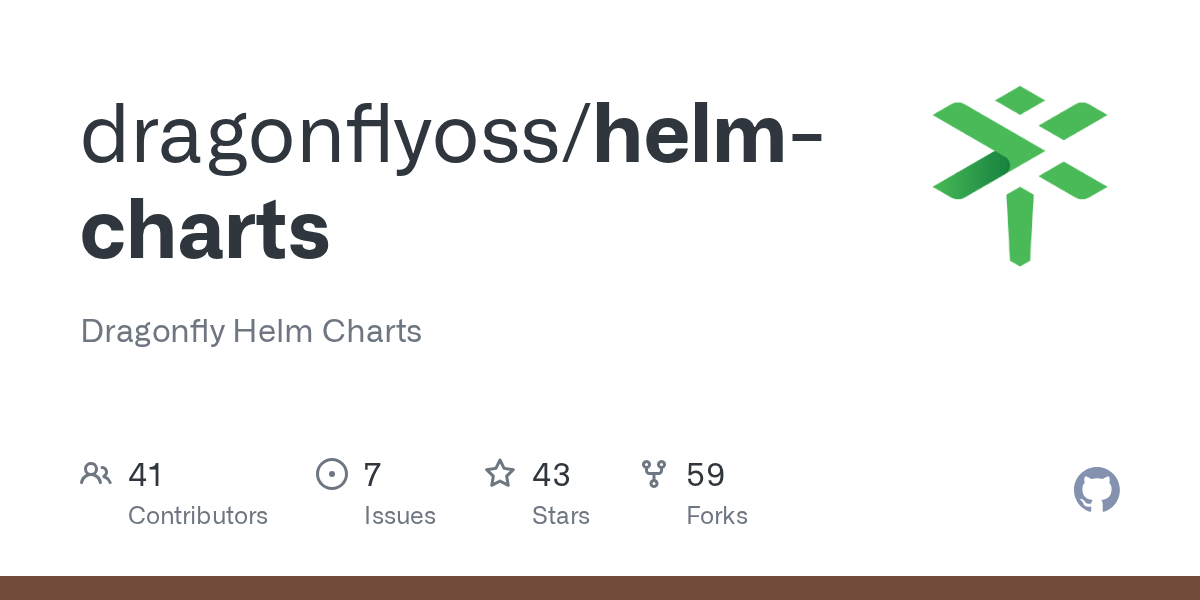The width and height of the screenshot is (1200, 600).
Task: Select the "Dragonfly Helm Charts" description text
Action: (251, 331)
